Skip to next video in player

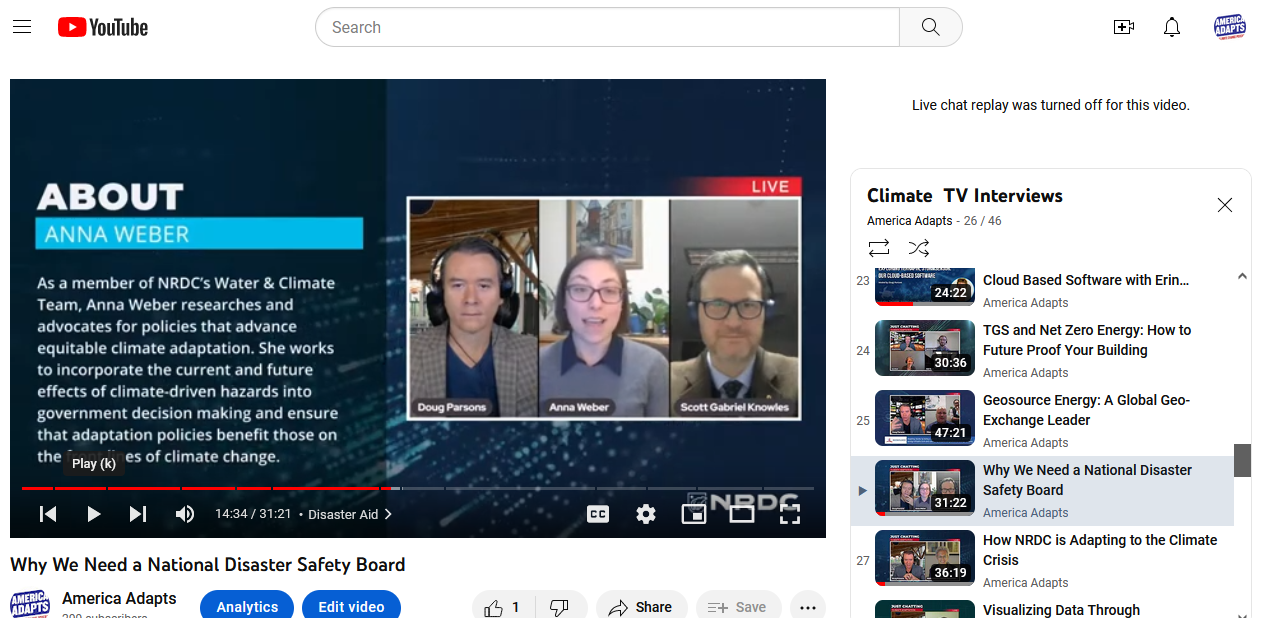coord(138,514)
